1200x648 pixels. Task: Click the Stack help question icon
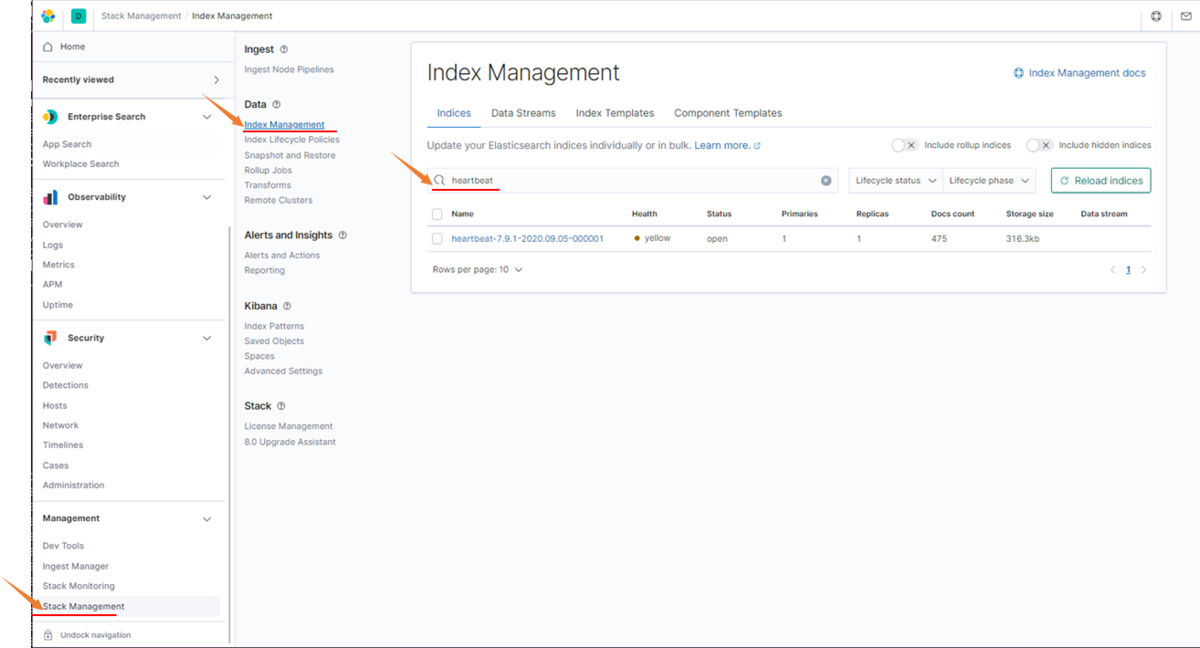281,406
